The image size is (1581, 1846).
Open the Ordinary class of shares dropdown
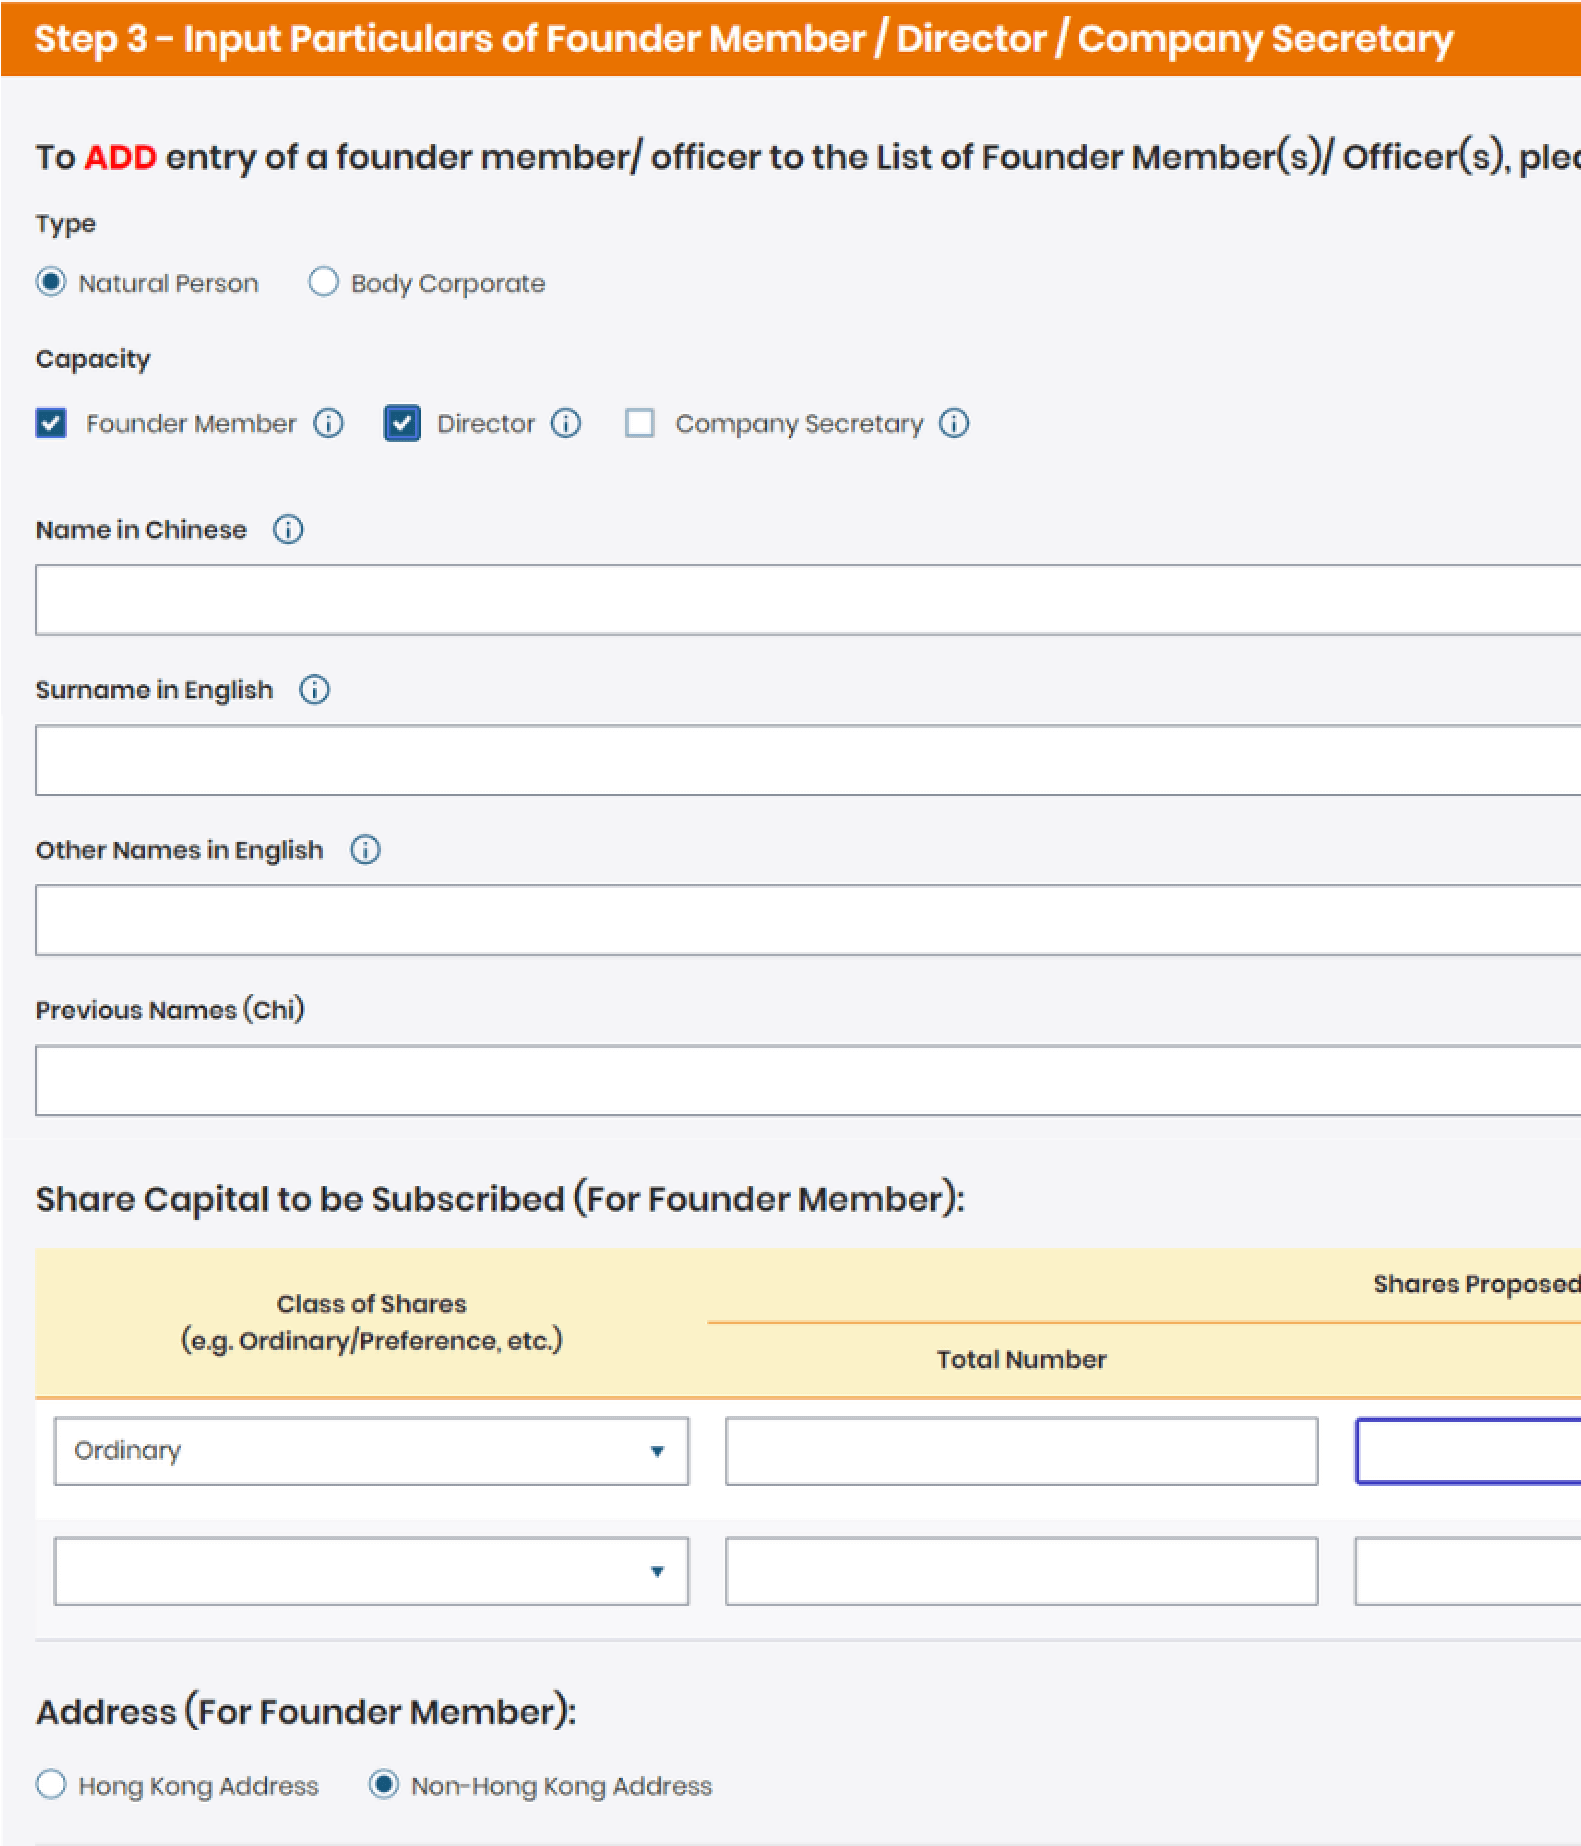[371, 1451]
